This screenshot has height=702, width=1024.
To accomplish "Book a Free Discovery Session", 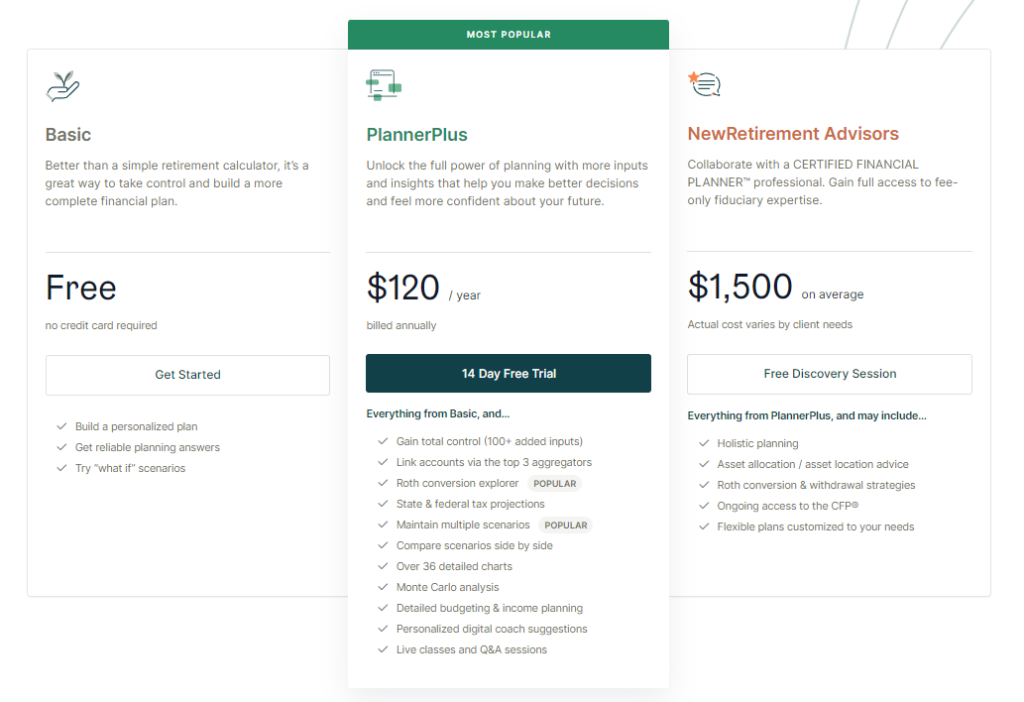I will coord(829,374).
